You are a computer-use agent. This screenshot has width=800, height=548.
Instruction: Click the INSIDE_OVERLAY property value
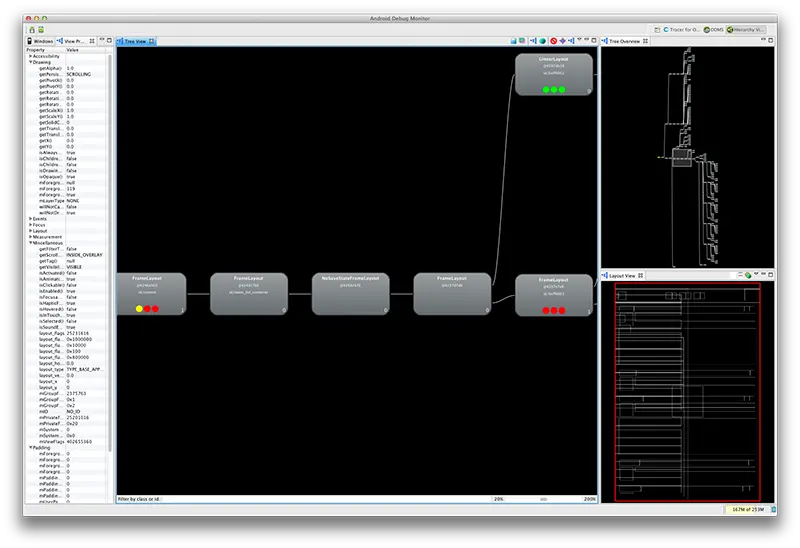pos(84,255)
